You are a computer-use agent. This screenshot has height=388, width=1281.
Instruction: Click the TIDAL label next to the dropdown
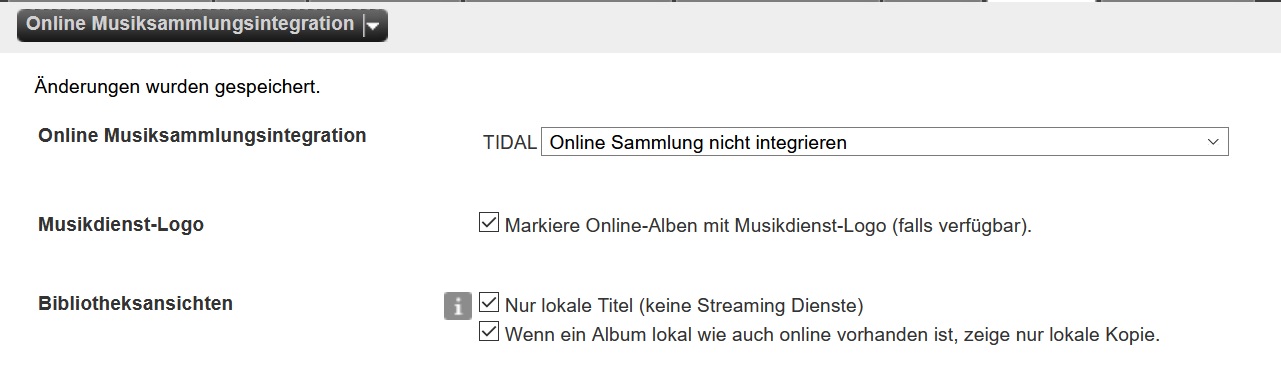(510, 143)
